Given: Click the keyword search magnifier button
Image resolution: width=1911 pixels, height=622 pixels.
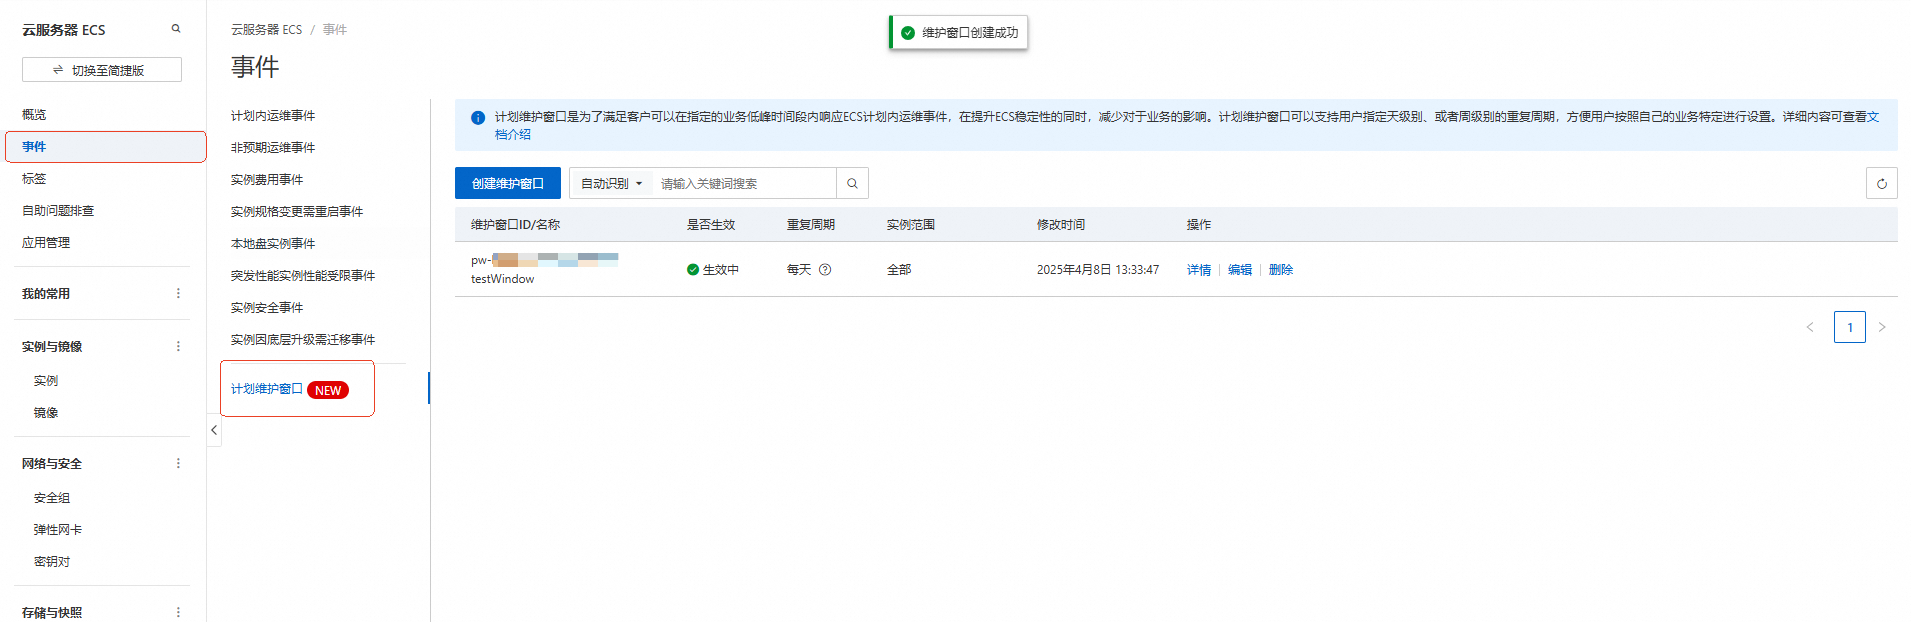Looking at the screenshot, I should point(852,183).
